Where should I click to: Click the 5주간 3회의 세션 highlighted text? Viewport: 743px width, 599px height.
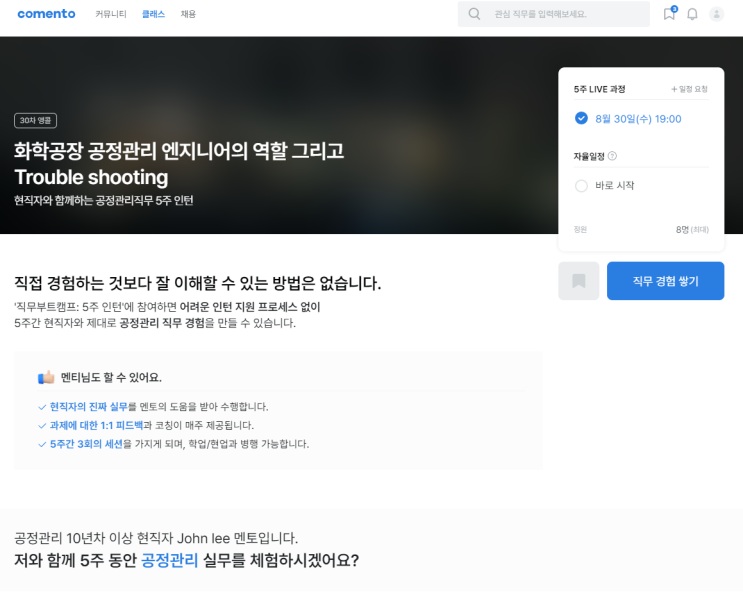point(86,444)
